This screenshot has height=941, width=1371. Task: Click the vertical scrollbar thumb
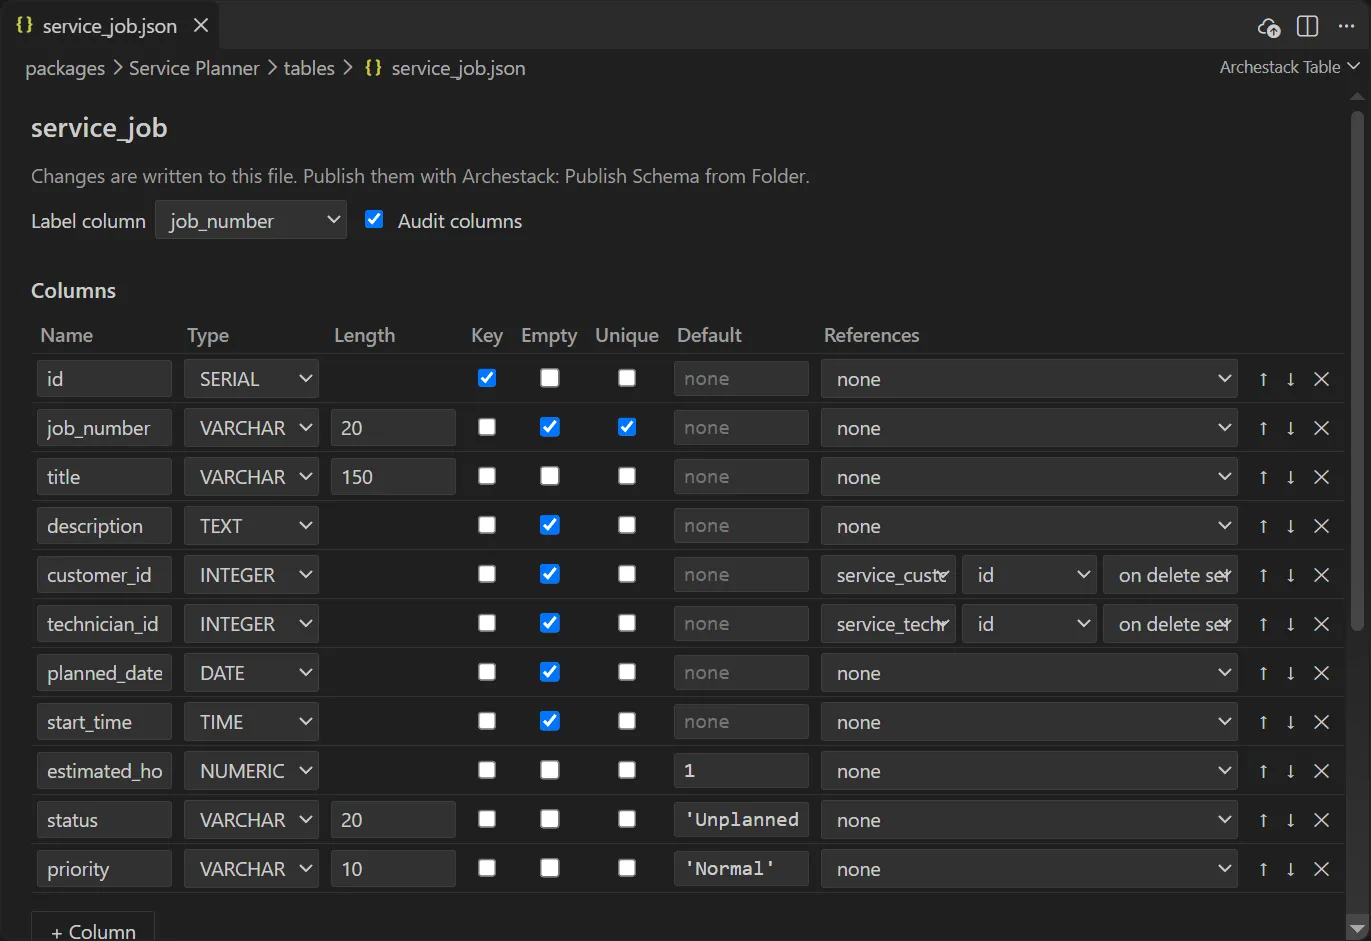pyautogui.click(x=1357, y=370)
